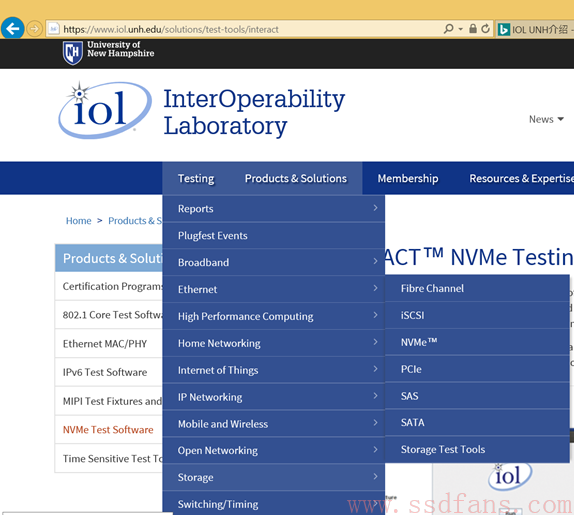Click the refresh page icon

[x=485, y=29]
